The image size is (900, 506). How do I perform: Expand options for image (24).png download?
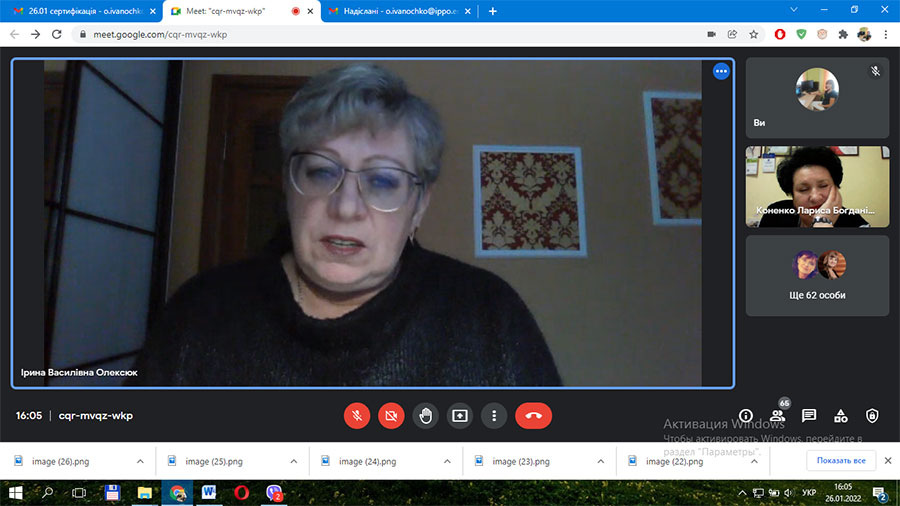pyautogui.click(x=447, y=461)
